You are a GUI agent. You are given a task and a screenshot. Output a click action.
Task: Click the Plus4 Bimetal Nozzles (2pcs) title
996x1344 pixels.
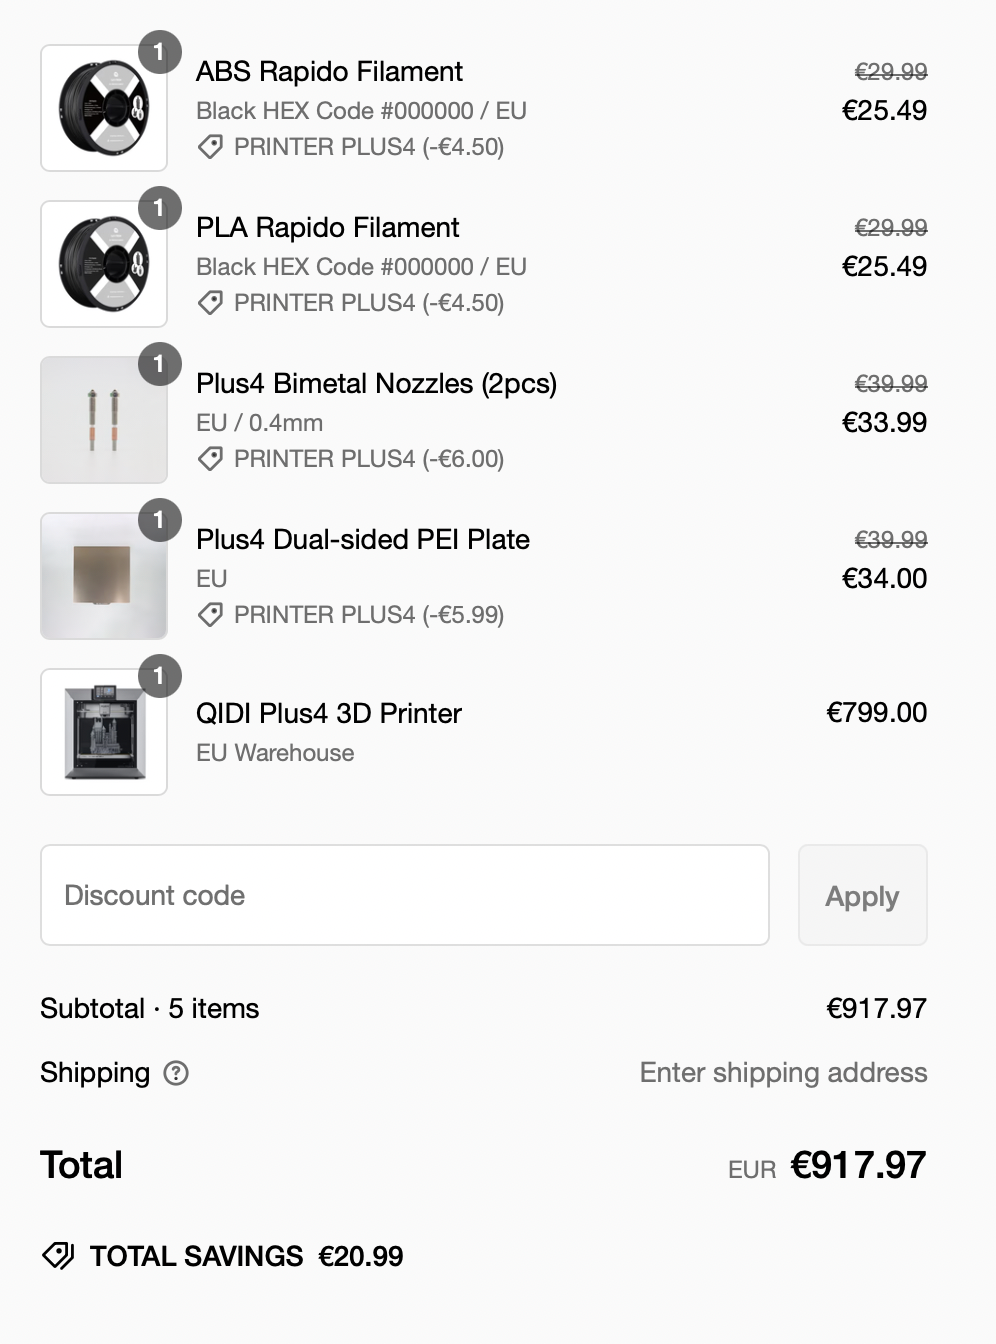tap(376, 384)
